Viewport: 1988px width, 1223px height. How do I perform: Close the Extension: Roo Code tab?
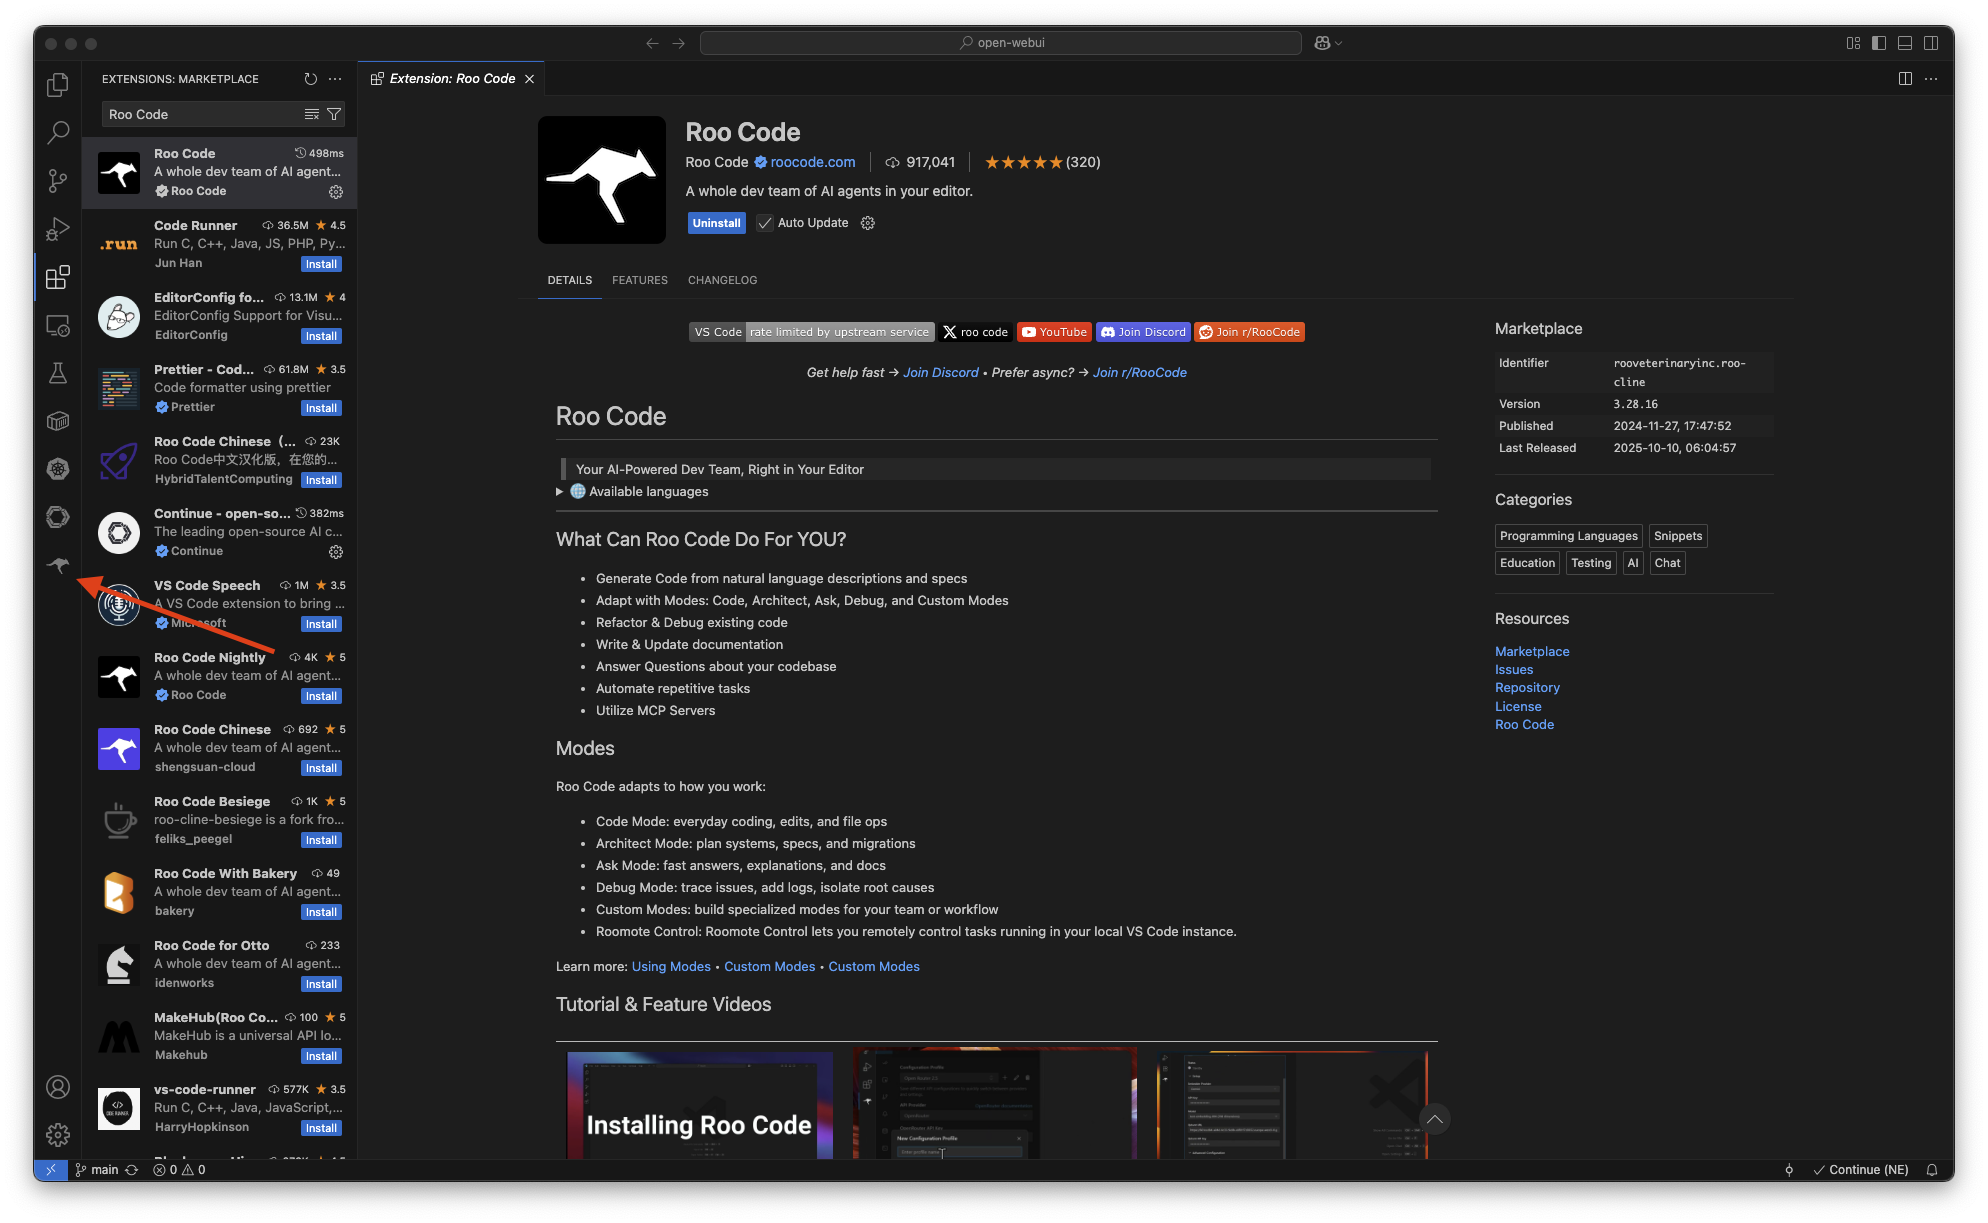click(530, 79)
